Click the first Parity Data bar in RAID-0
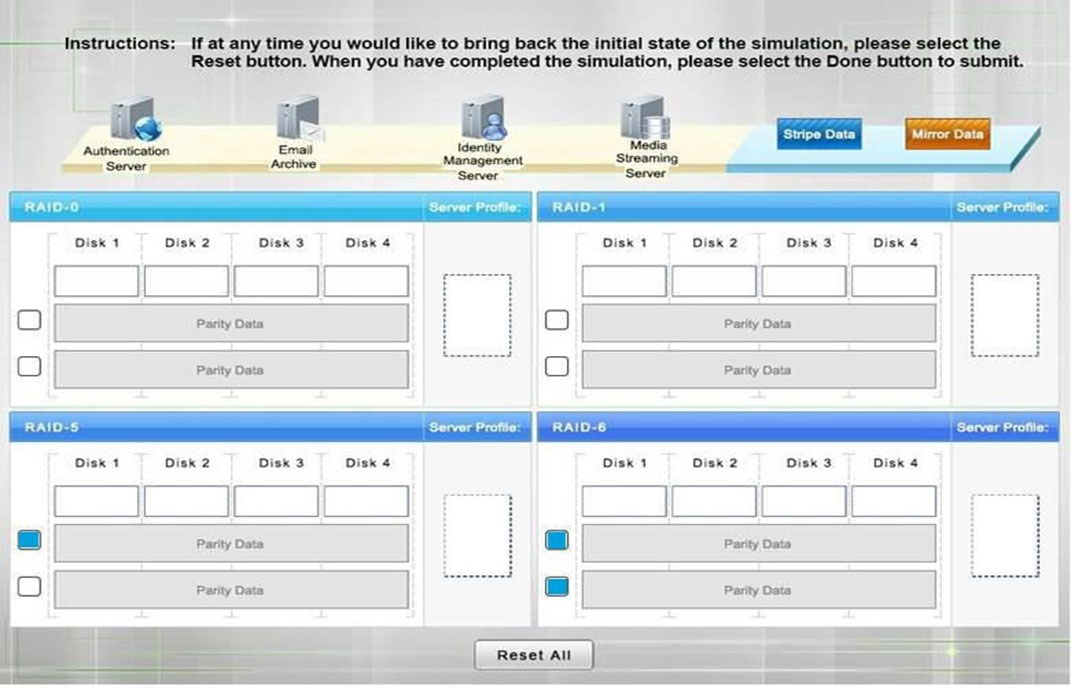This screenshot has height=688, width=1071. [232, 323]
